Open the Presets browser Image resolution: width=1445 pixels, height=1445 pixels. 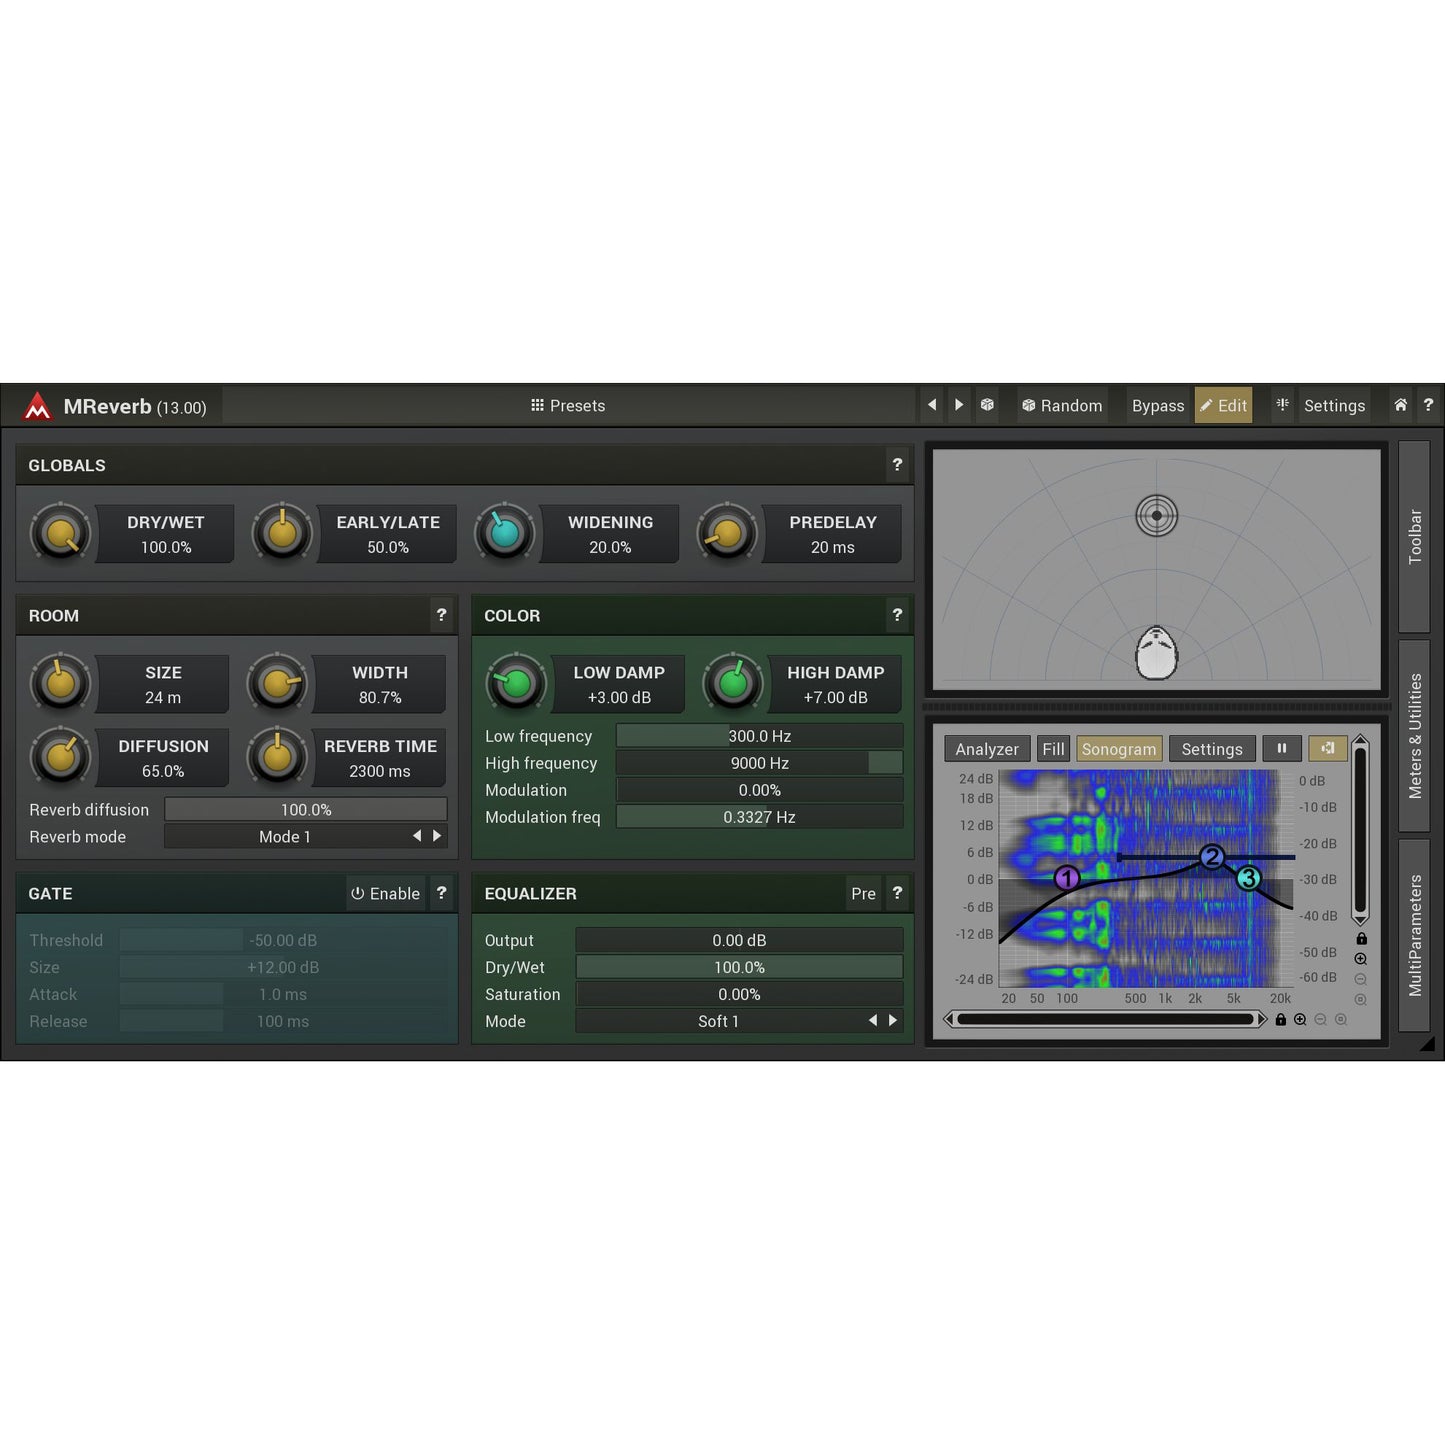[567, 405]
